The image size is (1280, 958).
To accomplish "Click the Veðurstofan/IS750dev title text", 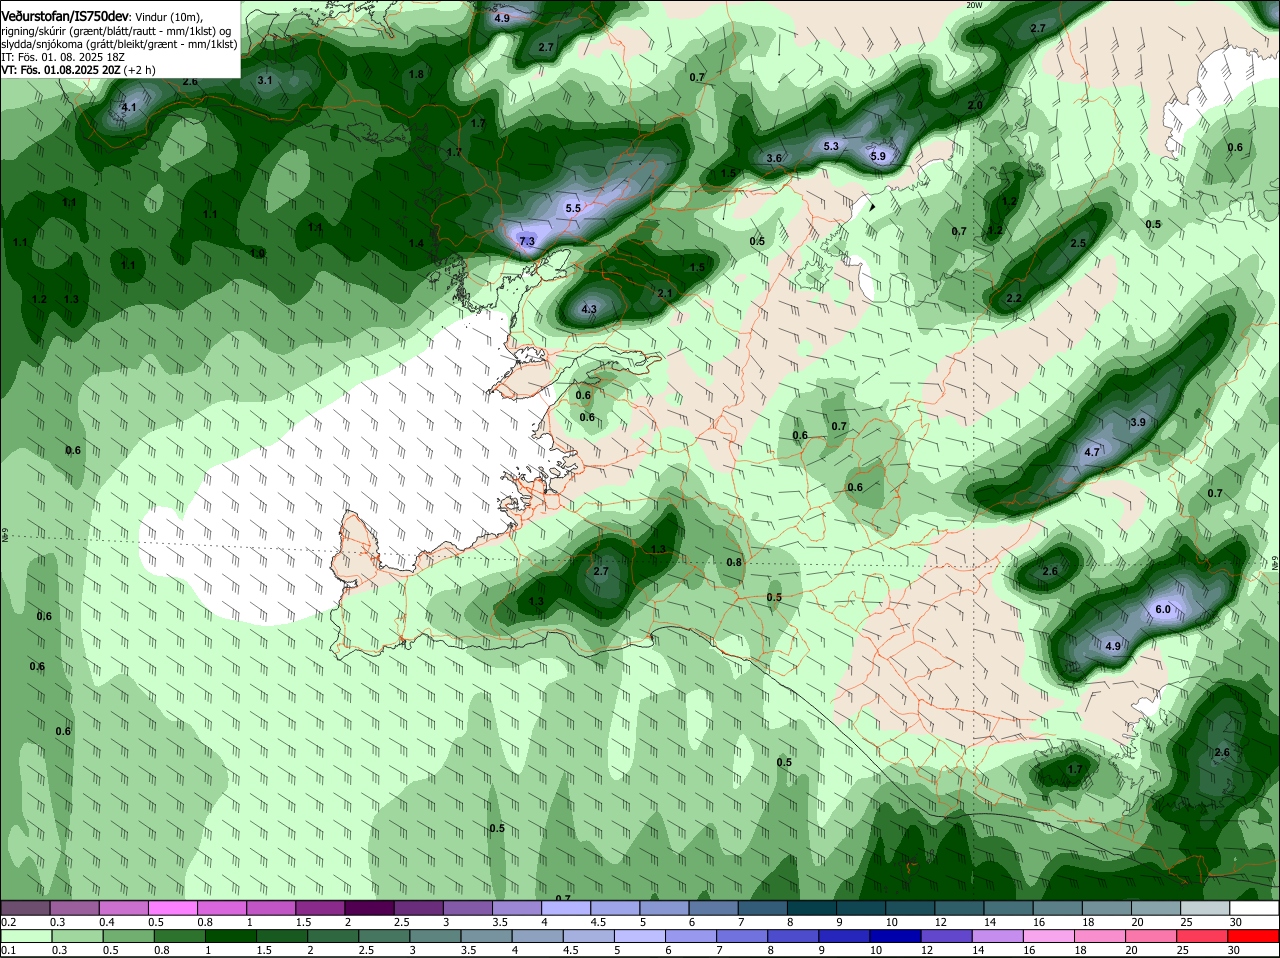I will pyautogui.click(x=64, y=16).
